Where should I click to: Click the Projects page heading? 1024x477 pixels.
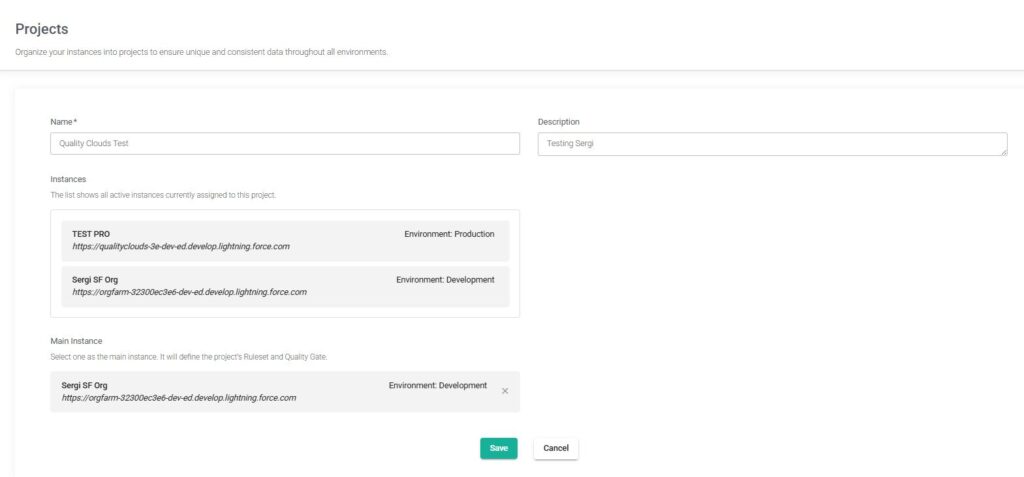point(42,30)
